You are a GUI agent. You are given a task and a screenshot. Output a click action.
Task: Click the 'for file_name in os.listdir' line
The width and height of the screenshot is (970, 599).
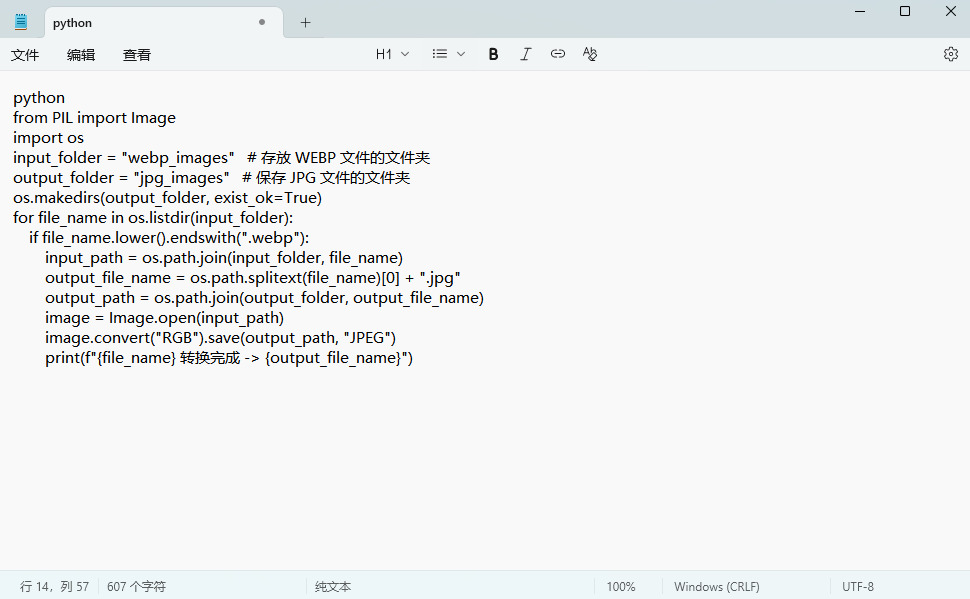tap(153, 217)
